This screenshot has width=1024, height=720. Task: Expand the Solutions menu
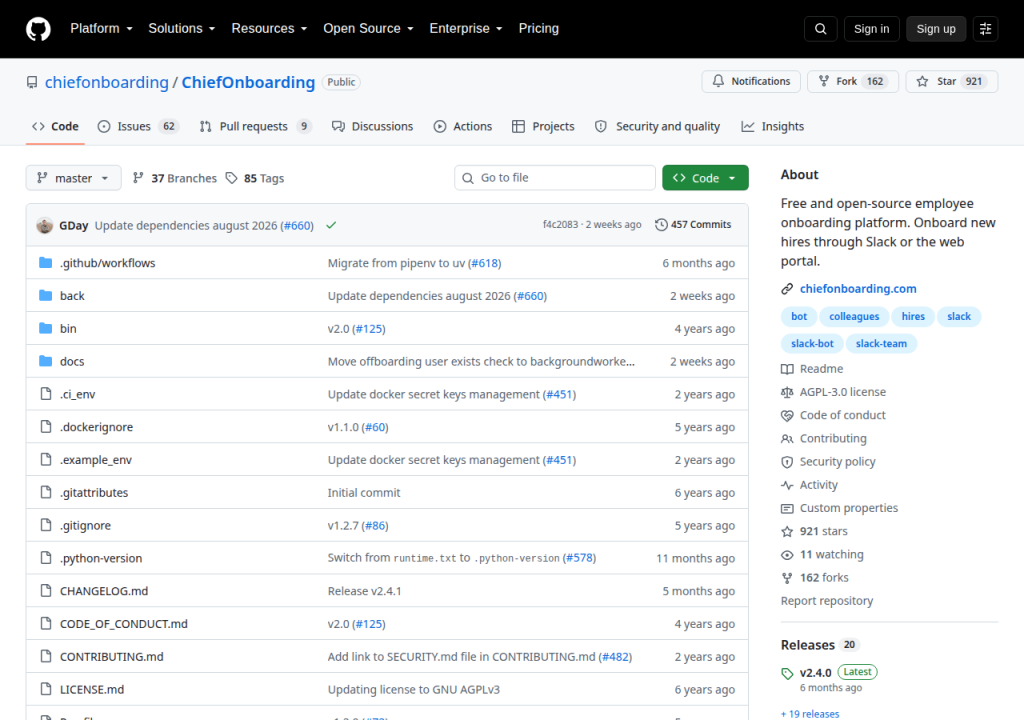[182, 29]
